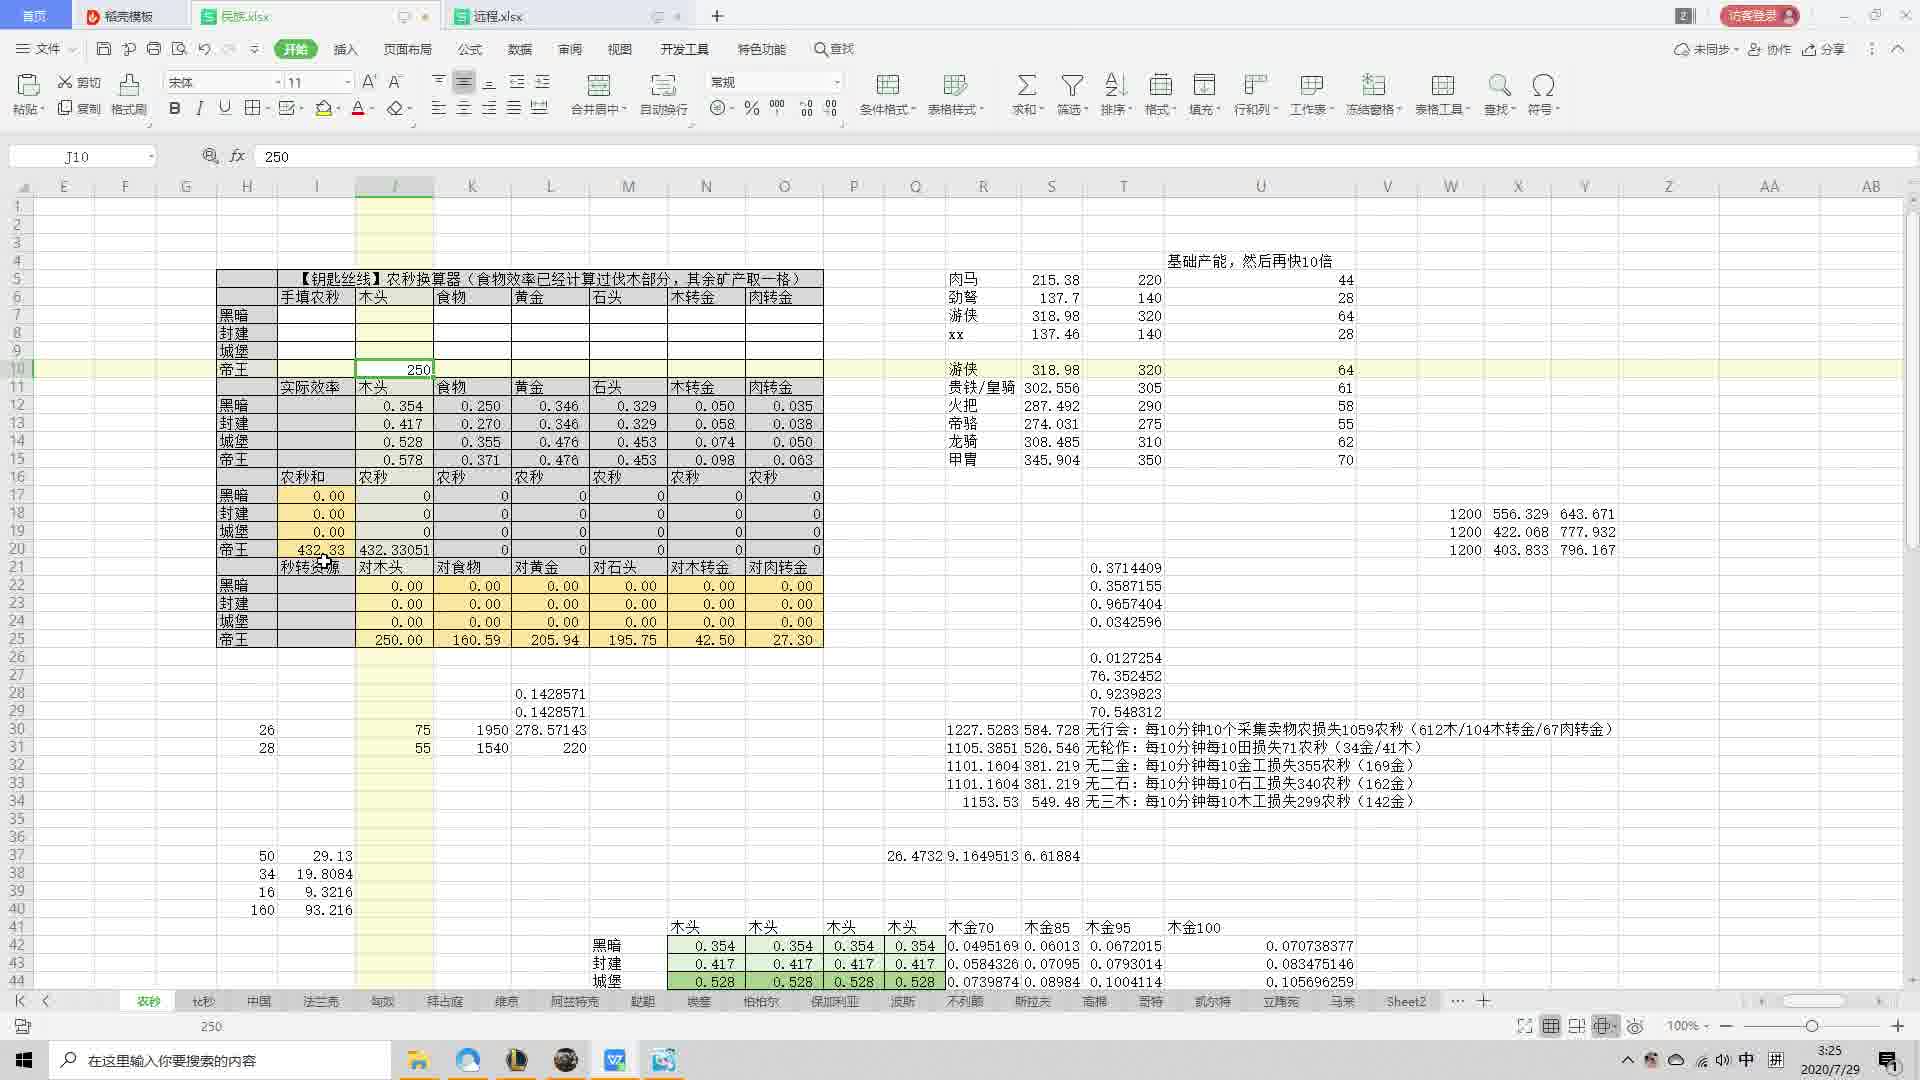Expand the 未同步 sync status dropdown
Viewport: 1920px width, 1080px height.
tap(1736, 49)
